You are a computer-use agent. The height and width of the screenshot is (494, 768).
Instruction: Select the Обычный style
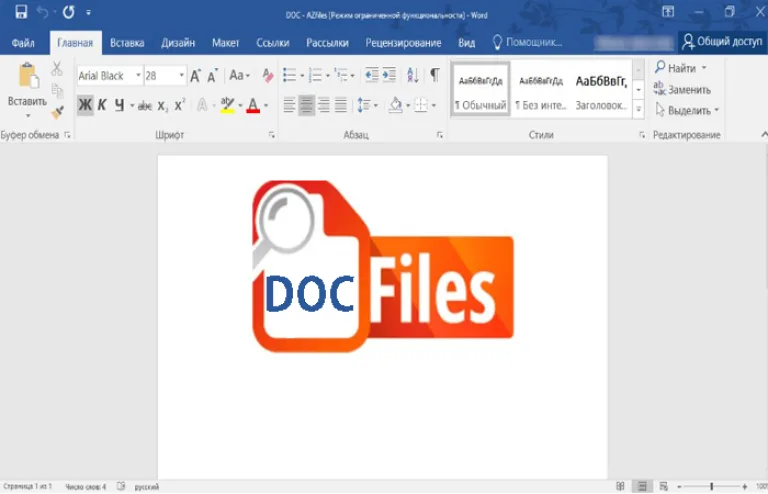click(x=480, y=89)
